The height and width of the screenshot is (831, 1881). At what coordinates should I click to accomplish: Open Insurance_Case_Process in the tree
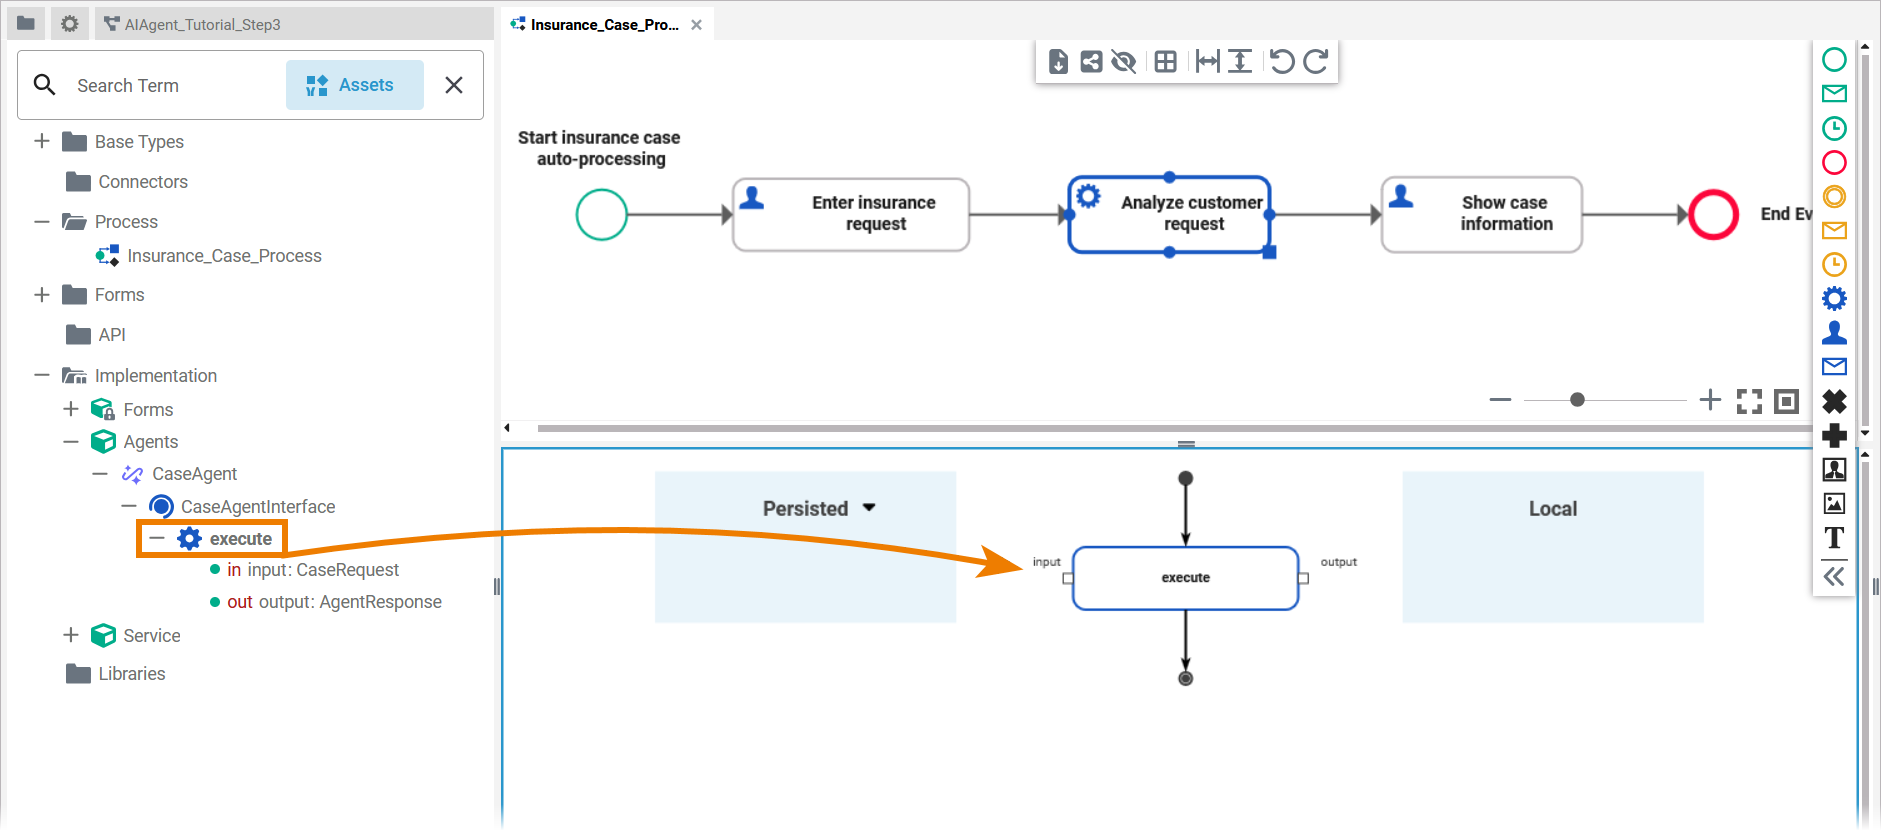(209, 256)
